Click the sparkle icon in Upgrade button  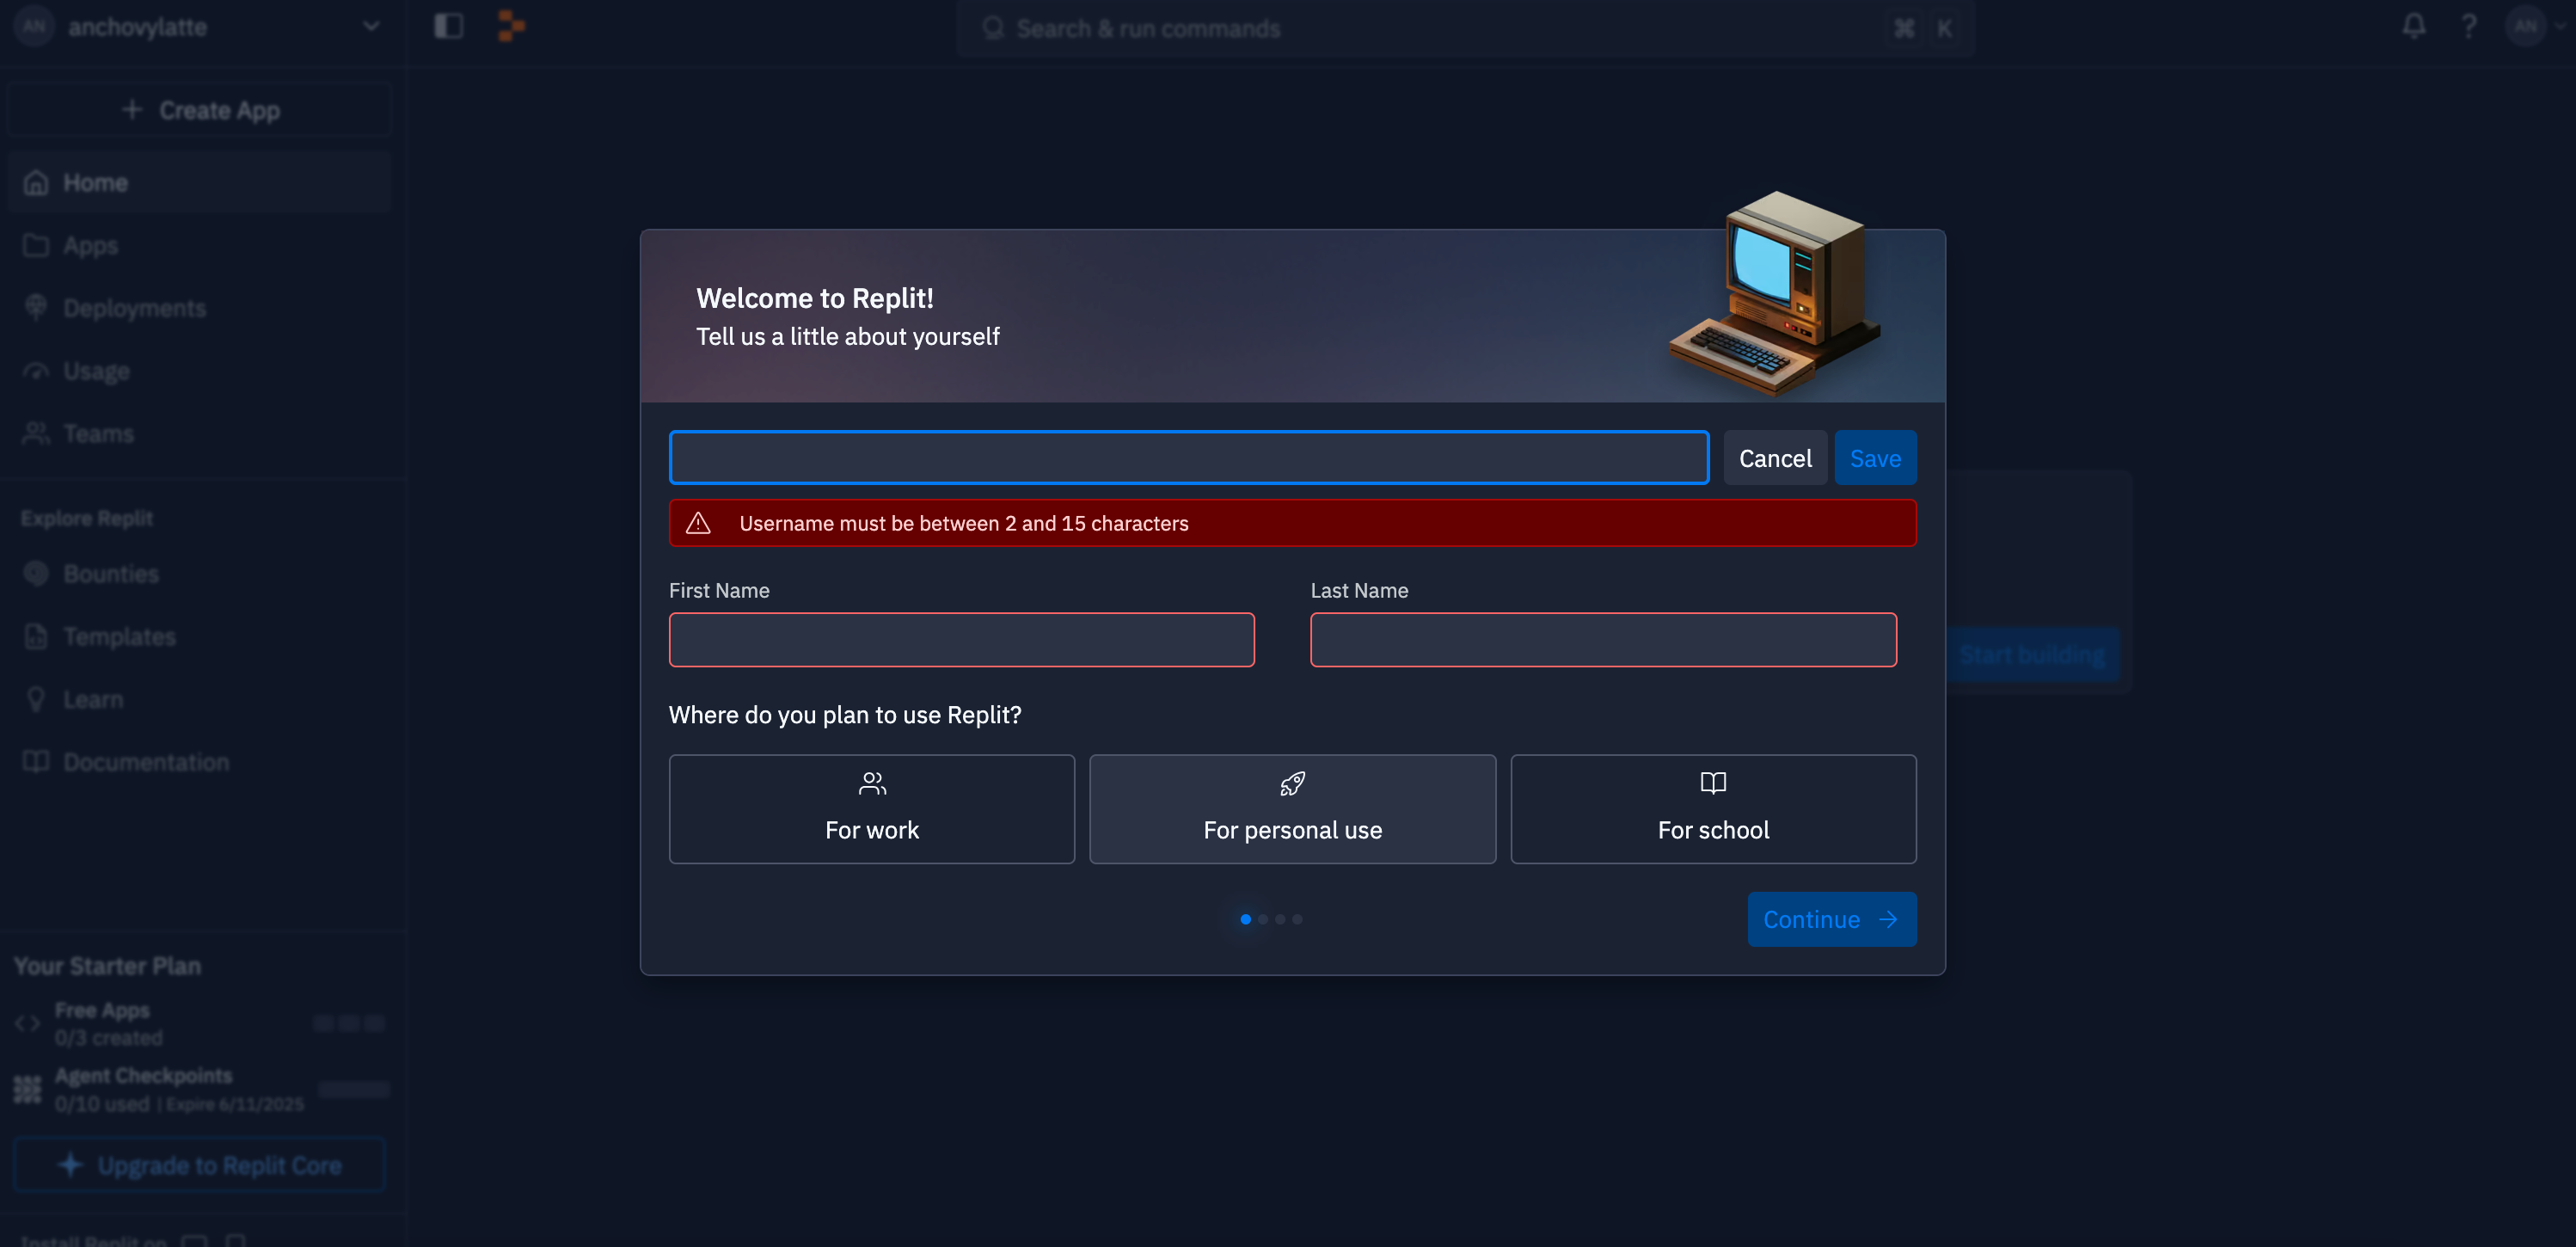coord(70,1165)
